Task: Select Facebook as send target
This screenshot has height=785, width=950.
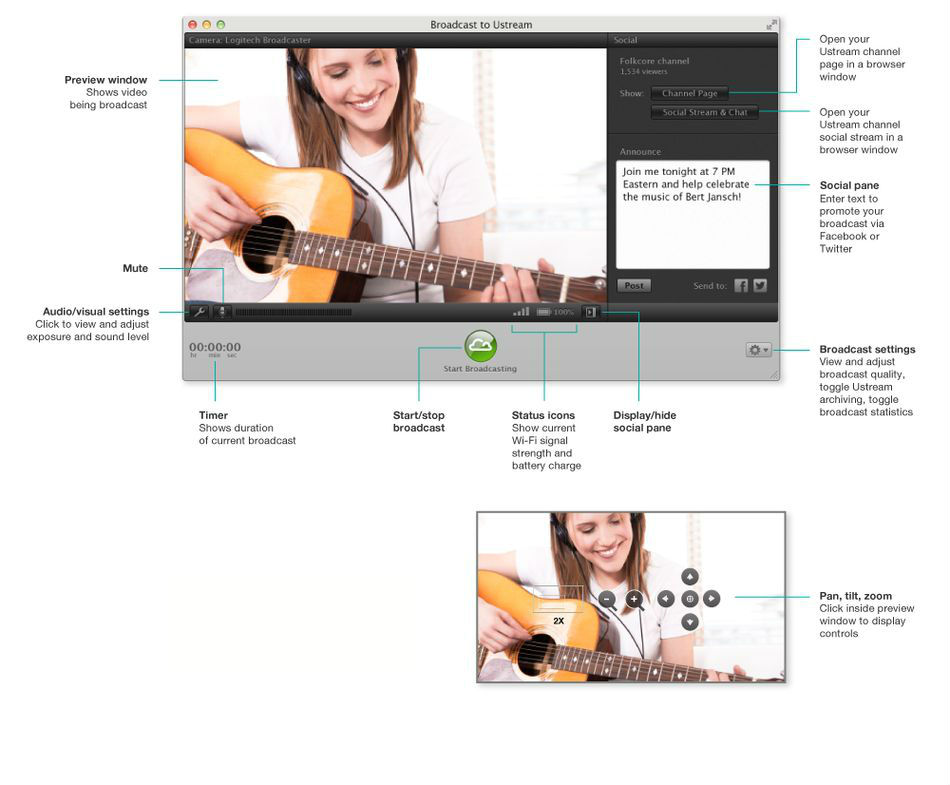Action: click(x=741, y=285)
